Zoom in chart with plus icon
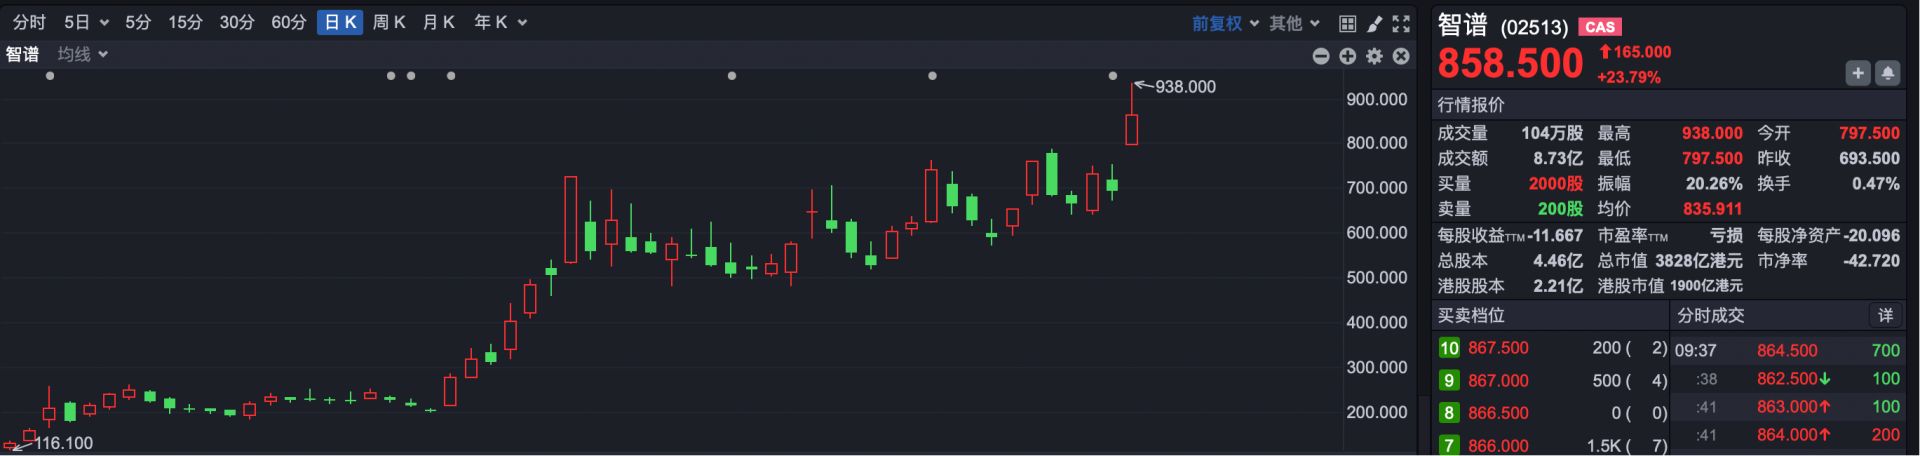Screen dimensions: 1920x456 click(x=1348, y=56)
